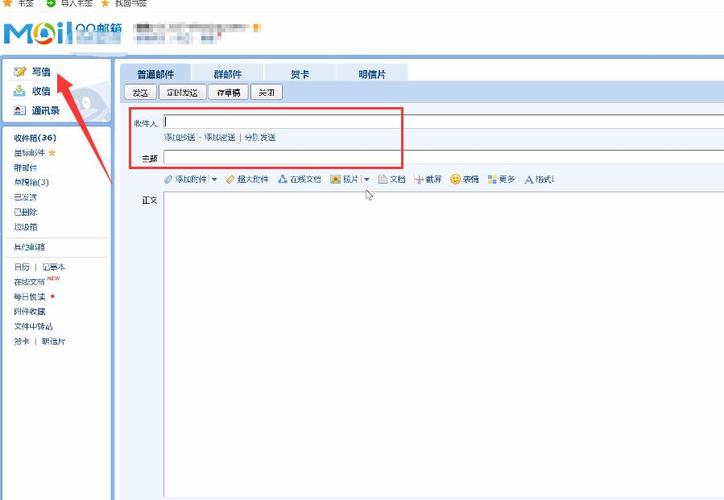Click inside the 正文 message body area
Viewport: 724px width, 500px height.
tap(444, 344)
